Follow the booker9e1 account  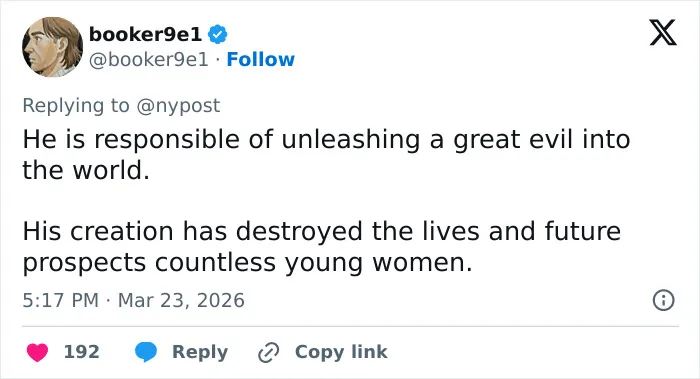click(x=261, y=59)
